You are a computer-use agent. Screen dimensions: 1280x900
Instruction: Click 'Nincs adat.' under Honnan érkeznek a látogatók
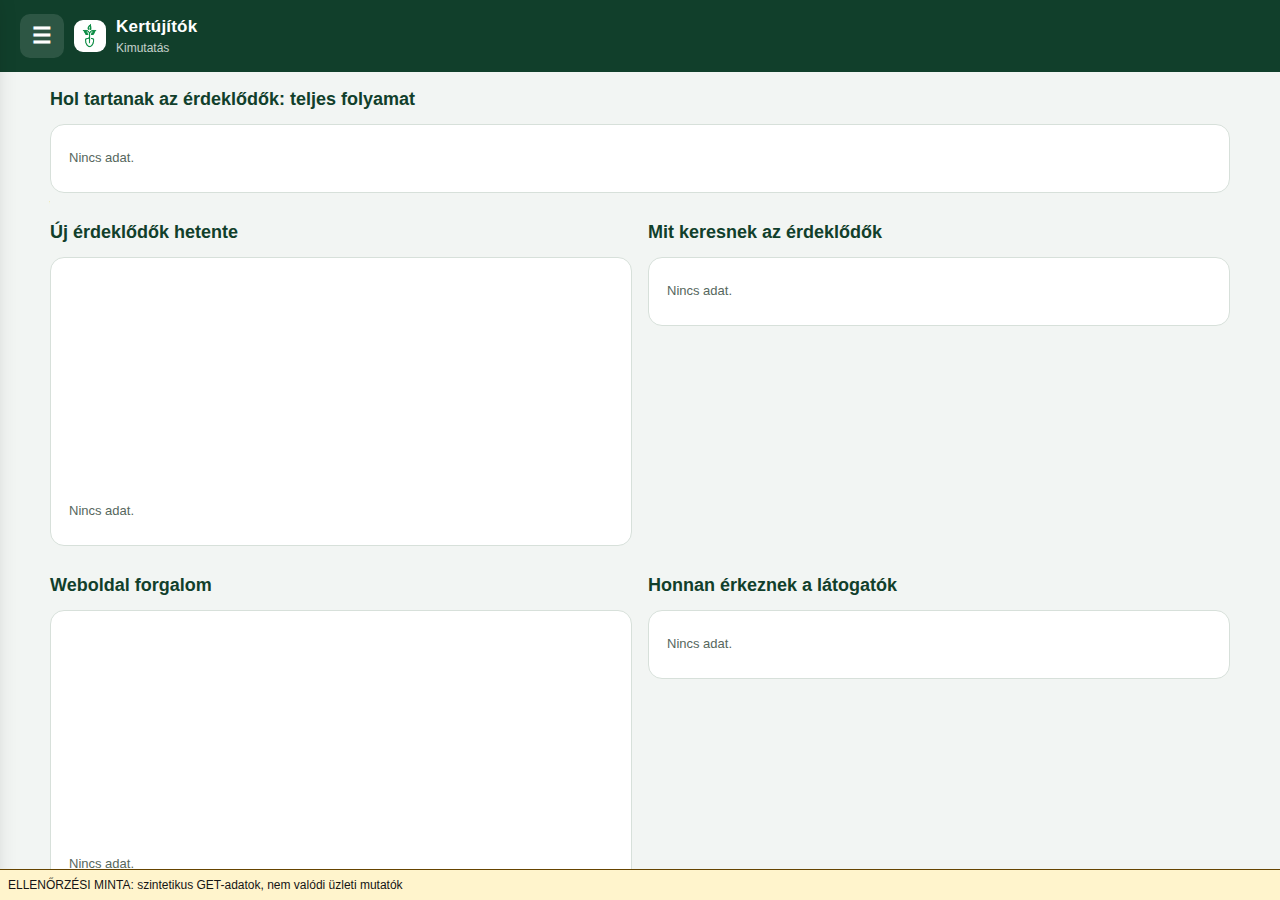[700, 644]
